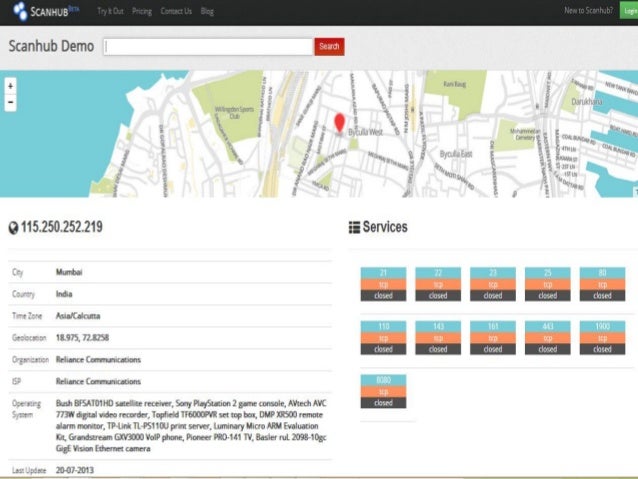Click the time zone value Asia/Calcutta
This screenshot has height=479, width=638.
pyautogui.click(x=78, y=316)
